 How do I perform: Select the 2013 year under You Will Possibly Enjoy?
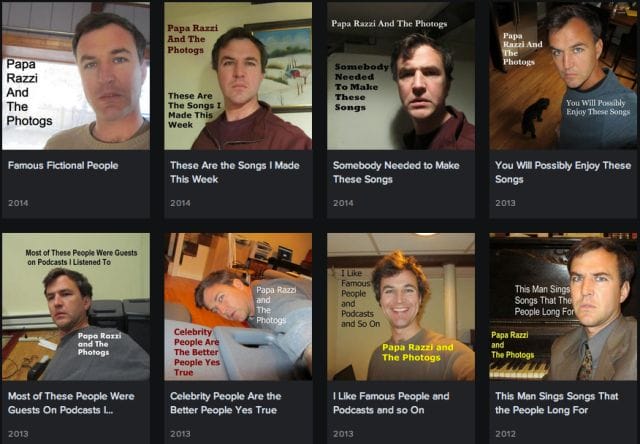[505, 203]
